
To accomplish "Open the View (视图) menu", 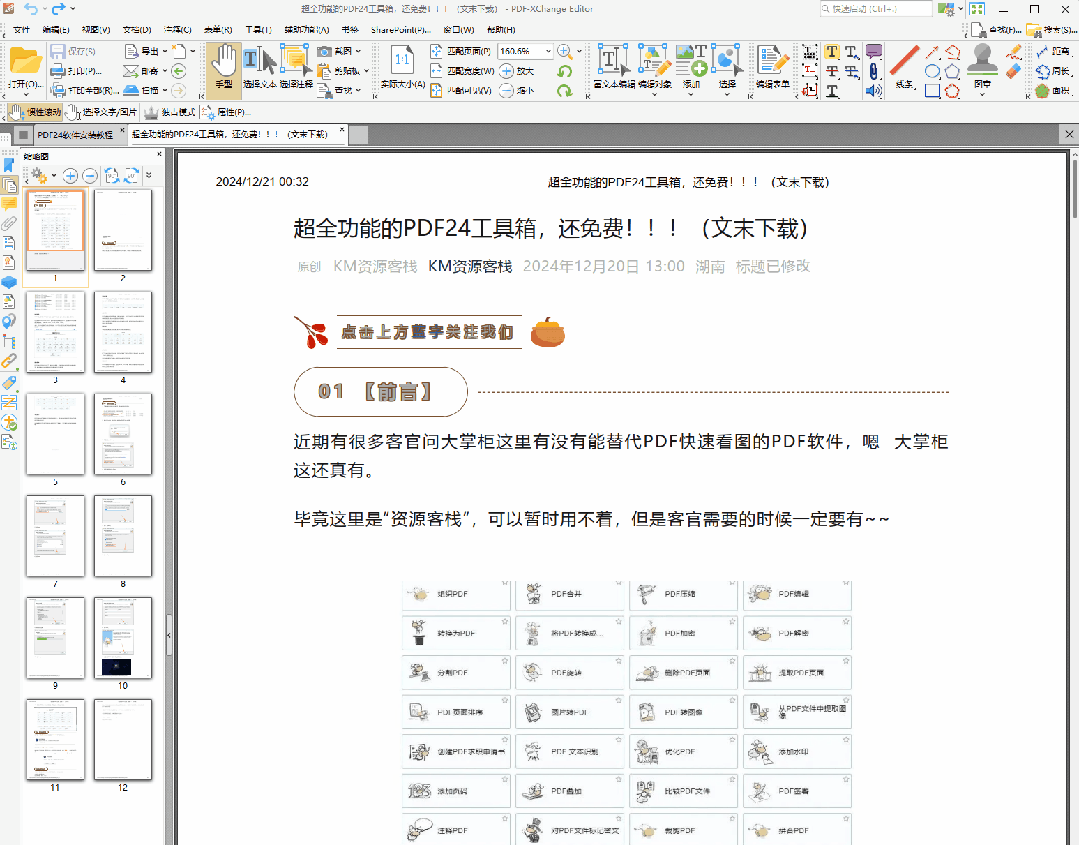I will [x=96, y=30].
